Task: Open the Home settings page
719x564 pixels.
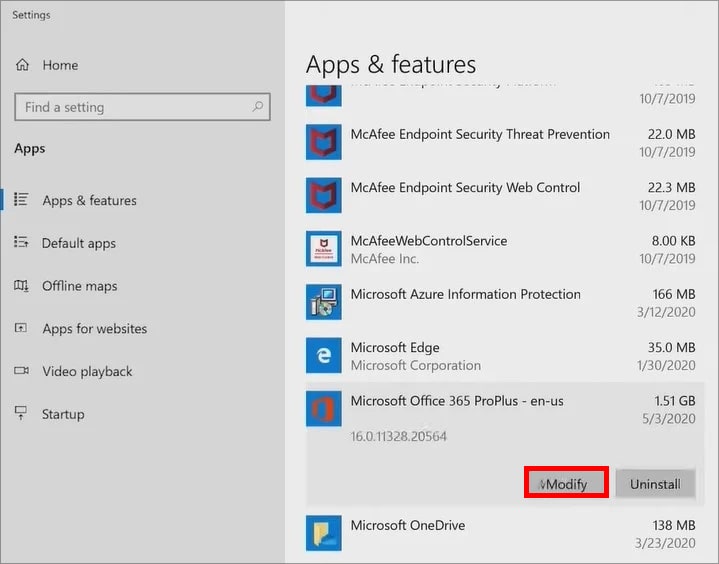Action: point(60,65)
